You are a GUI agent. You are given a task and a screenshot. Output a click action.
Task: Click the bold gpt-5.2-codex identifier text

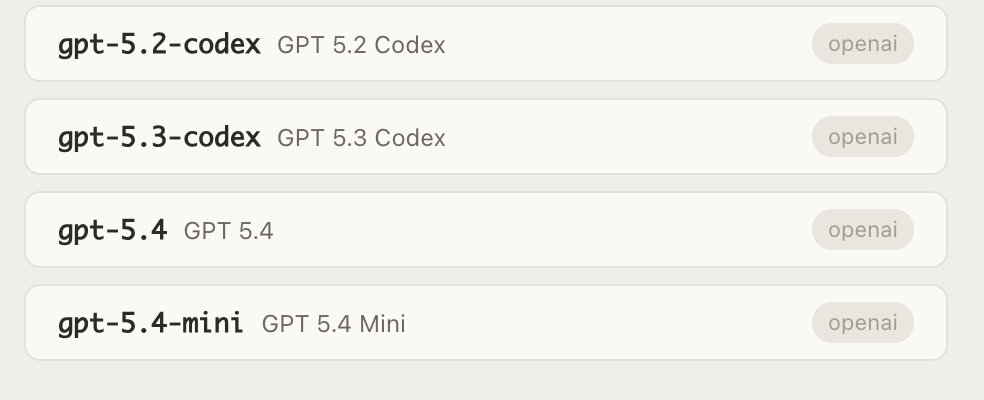click(159, 45)
